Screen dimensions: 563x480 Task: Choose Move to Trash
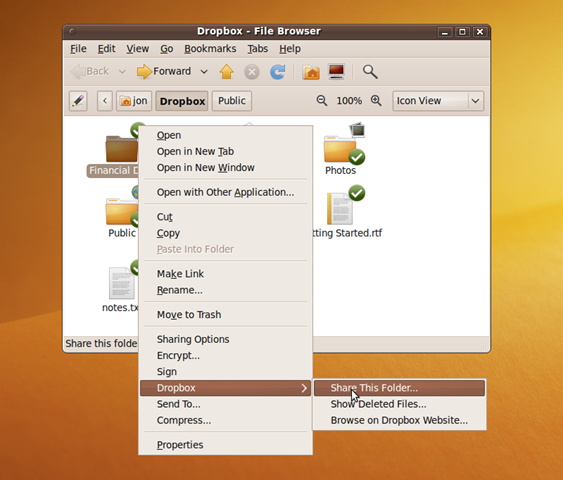(x=225, y=314)
